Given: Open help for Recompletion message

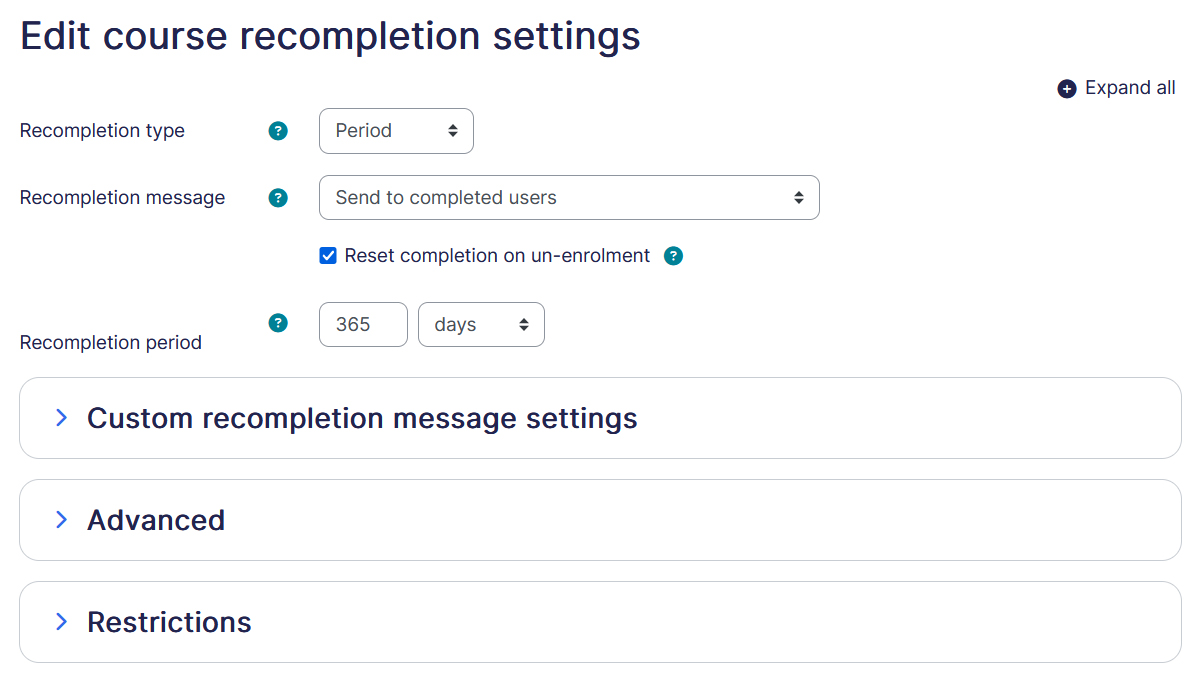Looking at the screenshot, I should [x=277, y=198].
